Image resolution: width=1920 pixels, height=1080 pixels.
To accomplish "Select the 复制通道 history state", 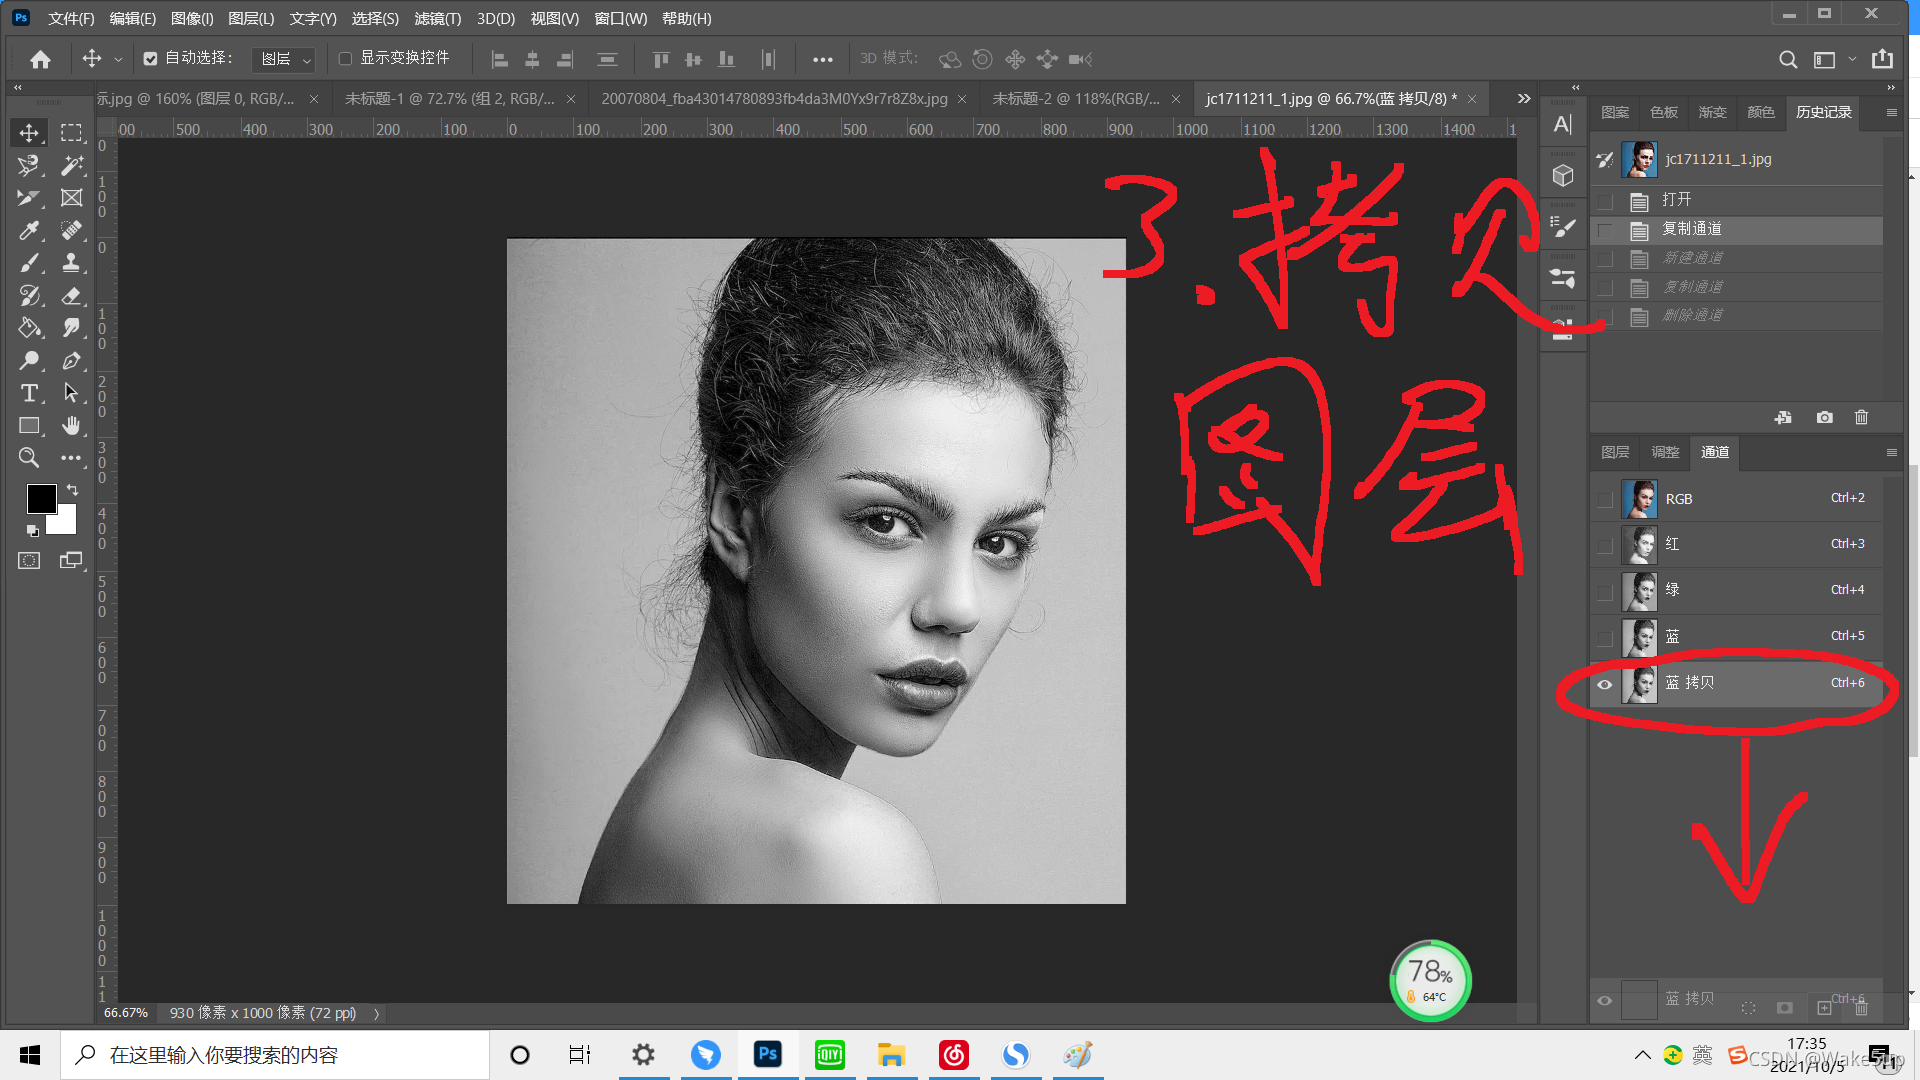I will coord(1692,229).
